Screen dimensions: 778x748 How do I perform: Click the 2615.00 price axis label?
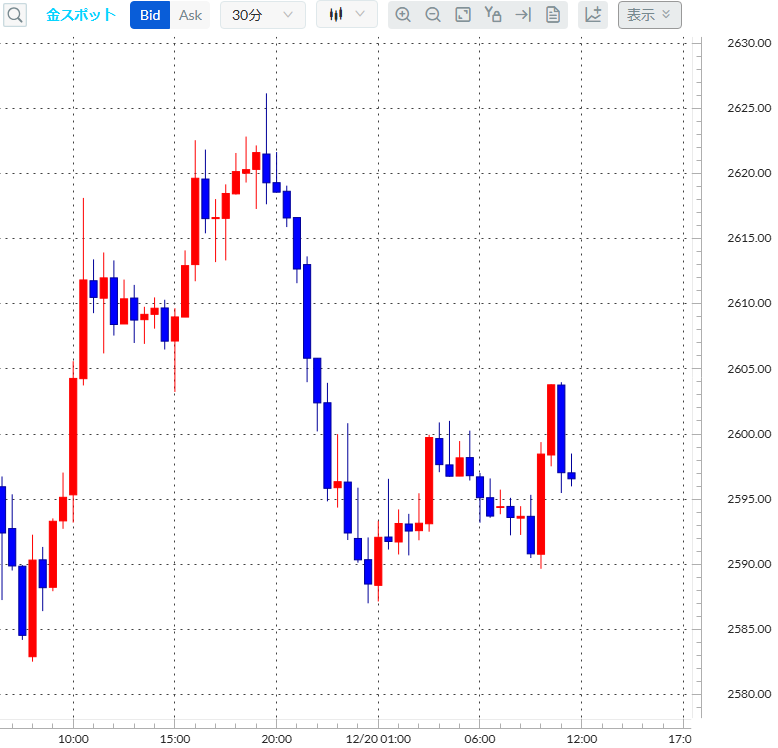(x=749, y=238)
